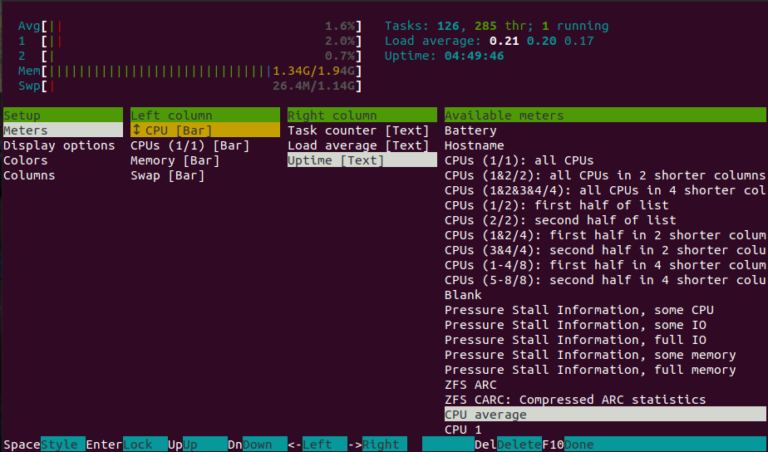768x452 pixels.
Task: Choose ZFS ARC from Available meters
Action: coord(470,385)
